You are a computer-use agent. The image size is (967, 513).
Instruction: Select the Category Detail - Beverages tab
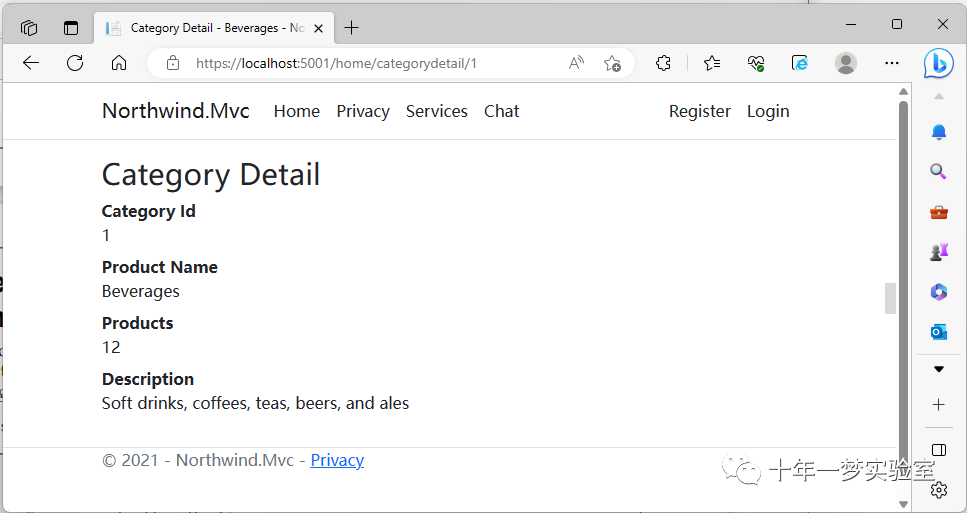pos(214,28)
